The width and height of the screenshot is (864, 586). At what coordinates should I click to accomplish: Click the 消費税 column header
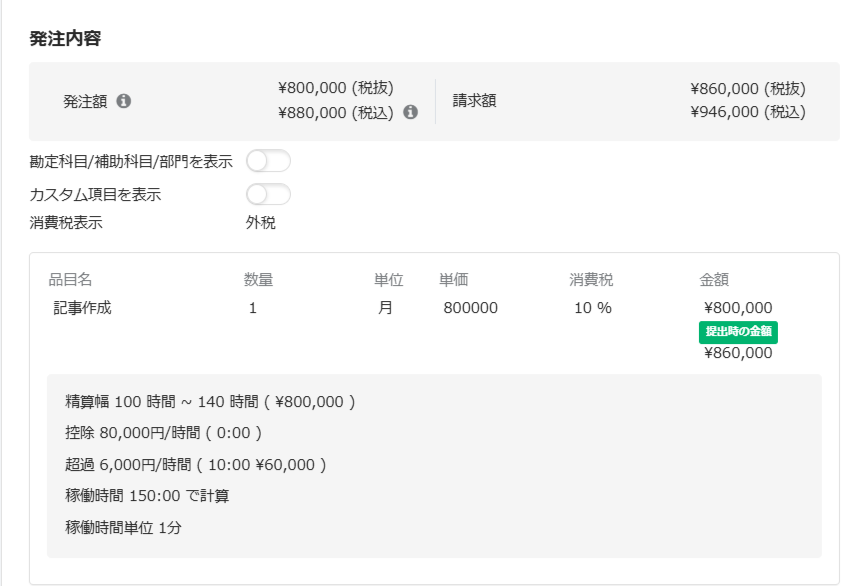coord(590,280)
